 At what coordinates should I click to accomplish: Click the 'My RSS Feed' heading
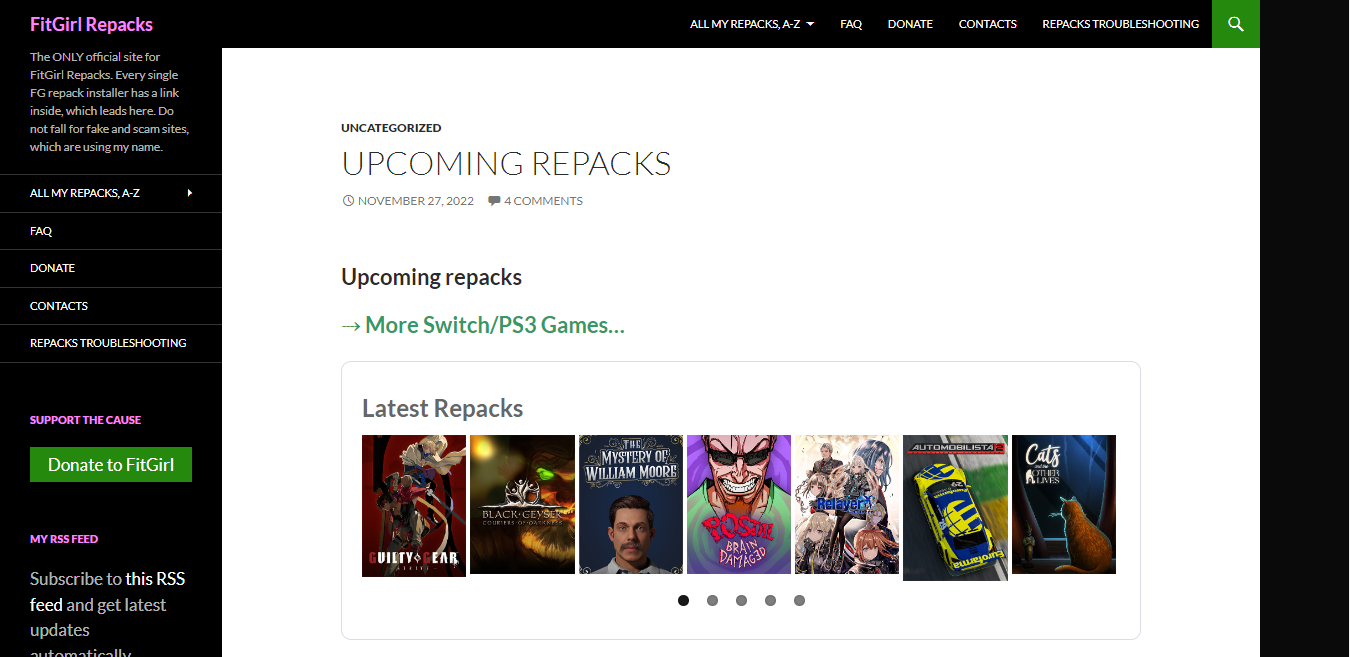tap(64, 539)
